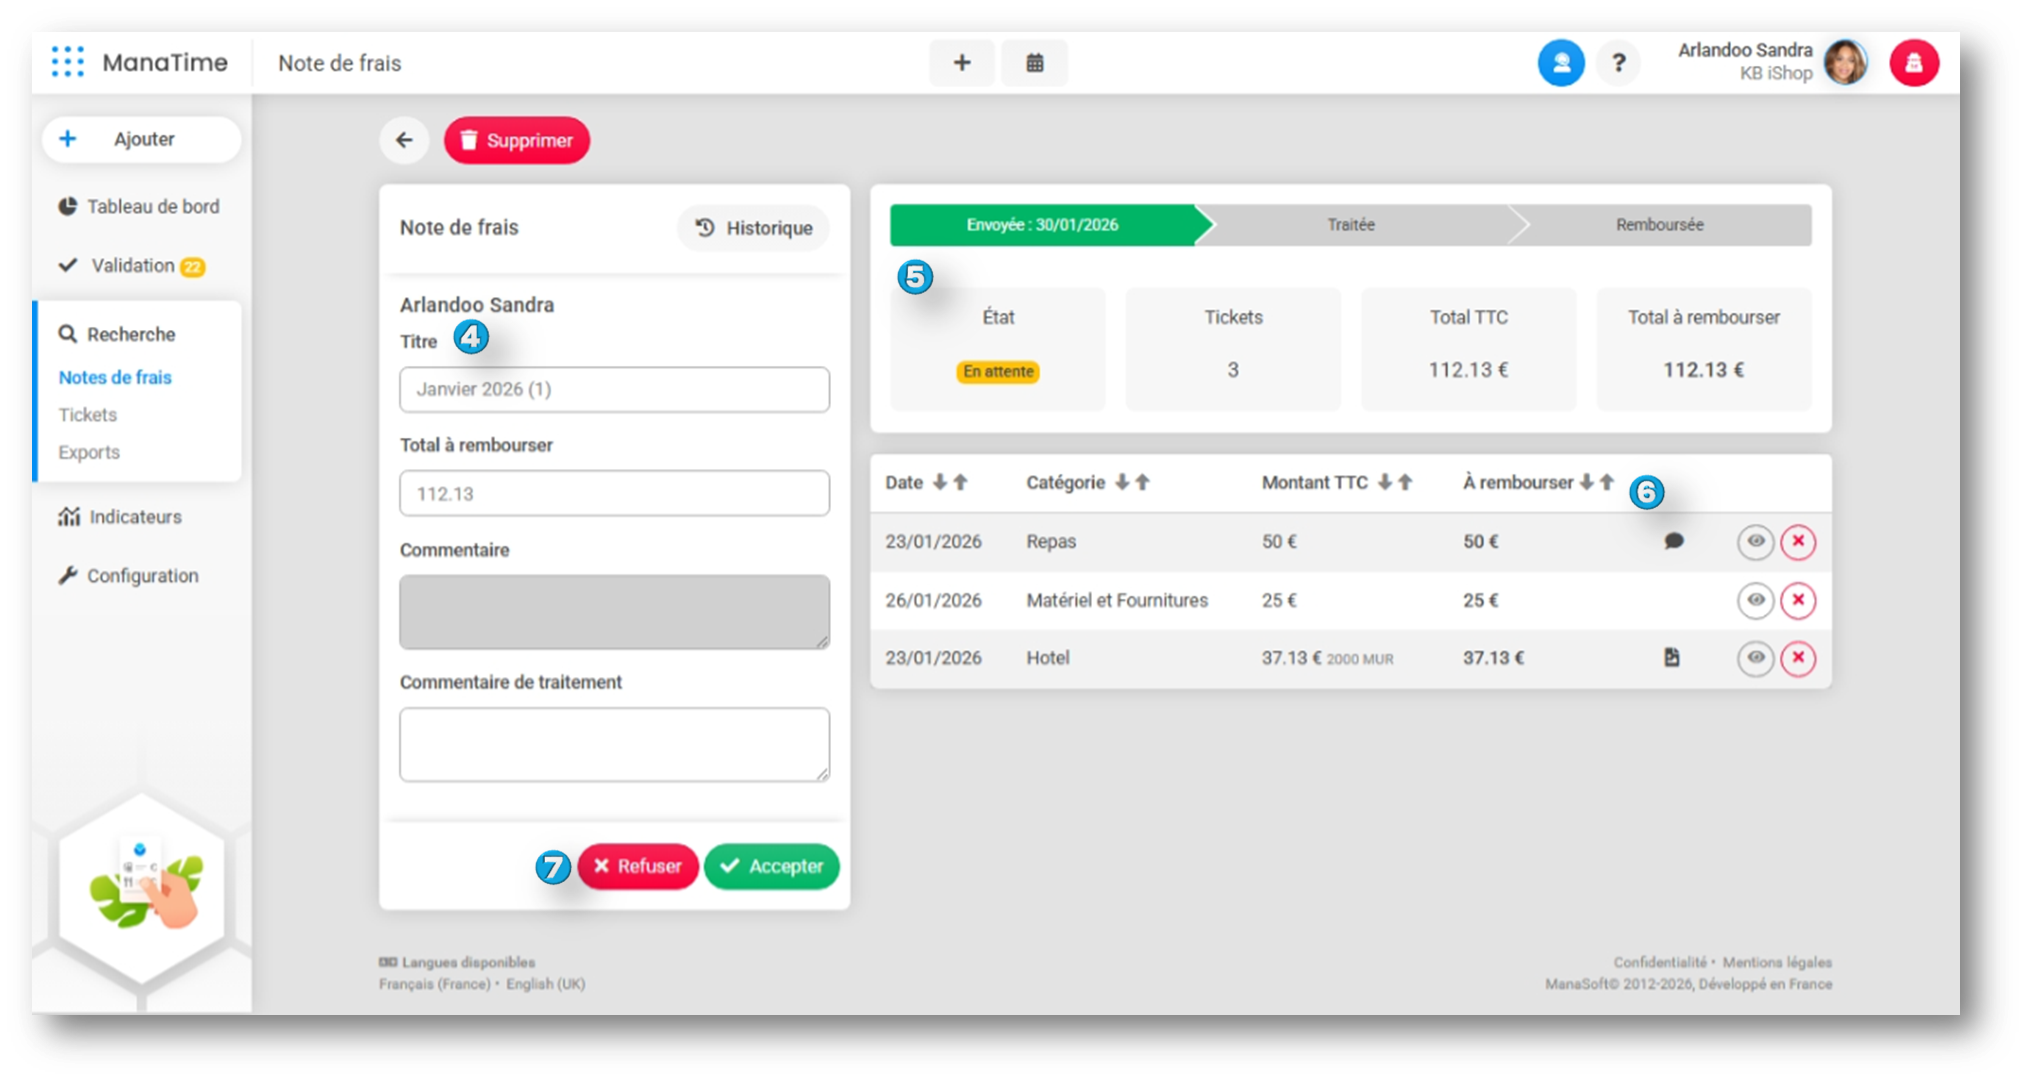Click the green Accepter button
Screen dimensions: 2025x1080
pos(771,866)
